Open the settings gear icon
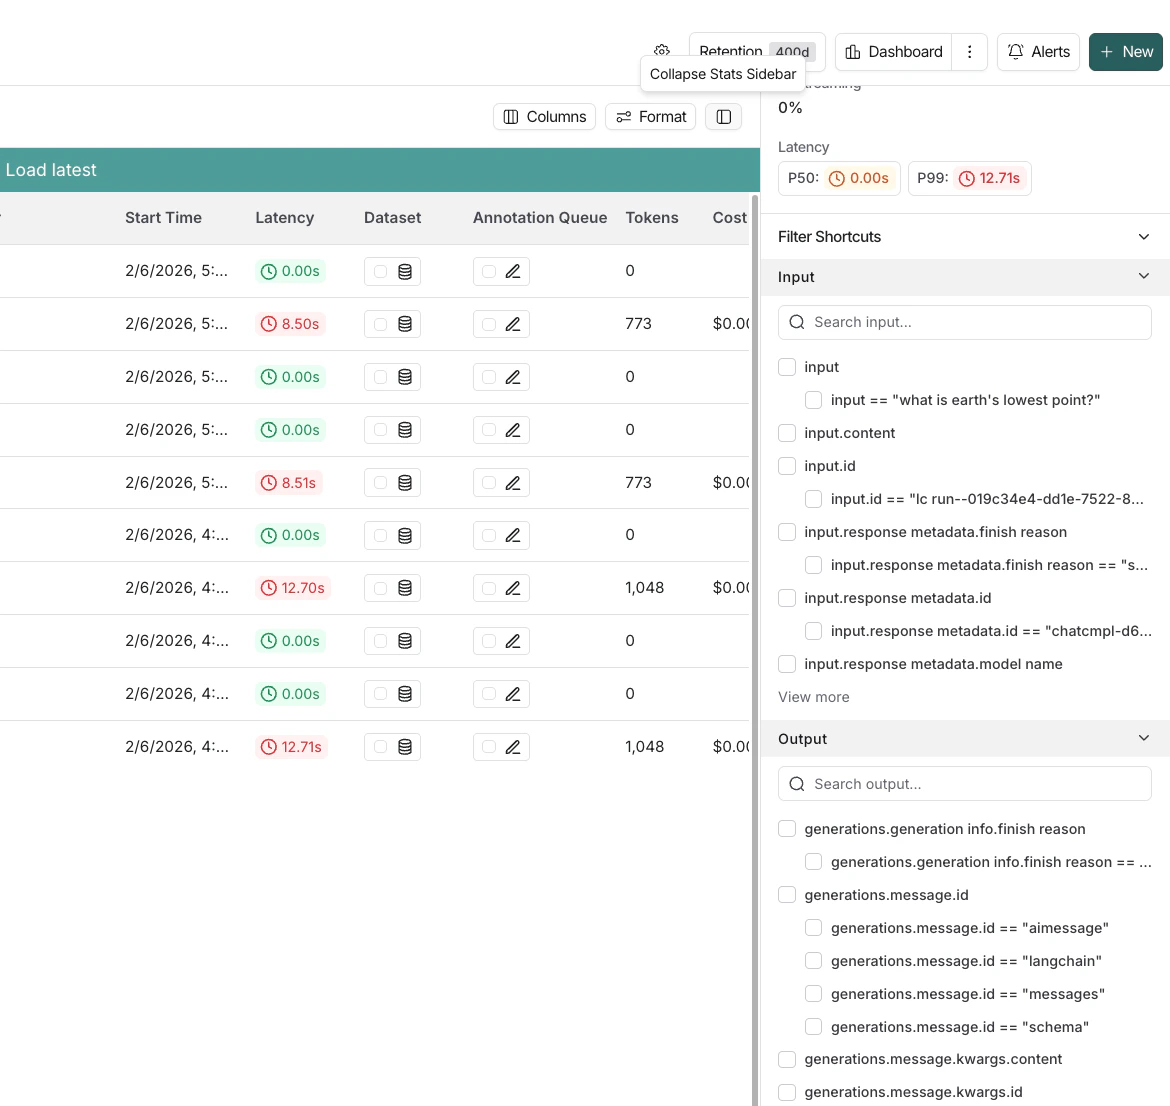 click(661, 51)
